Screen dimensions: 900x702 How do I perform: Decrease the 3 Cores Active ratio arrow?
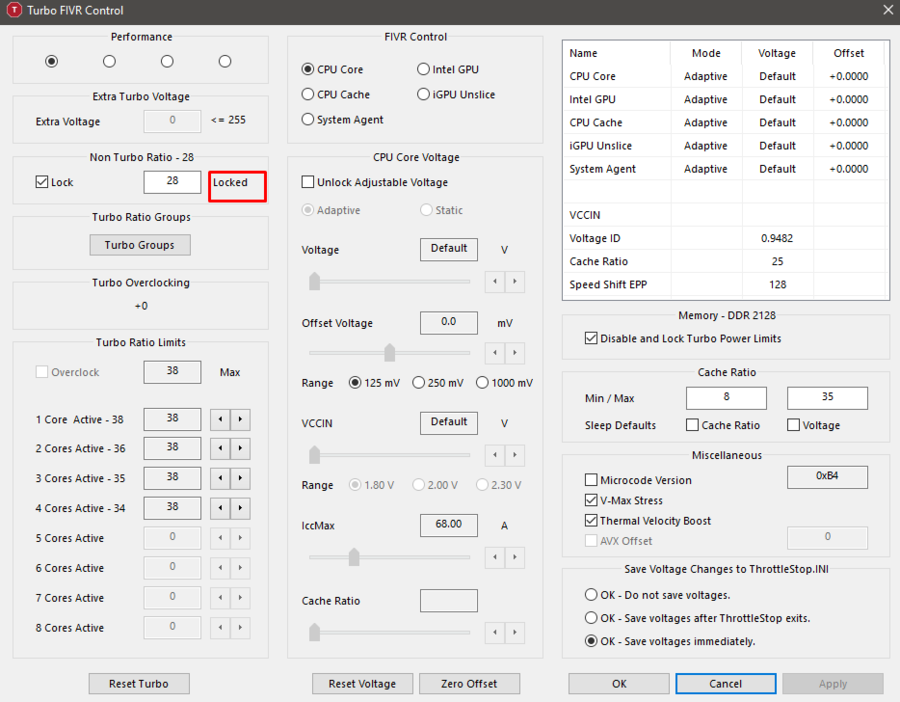click(x=220, y=478)
